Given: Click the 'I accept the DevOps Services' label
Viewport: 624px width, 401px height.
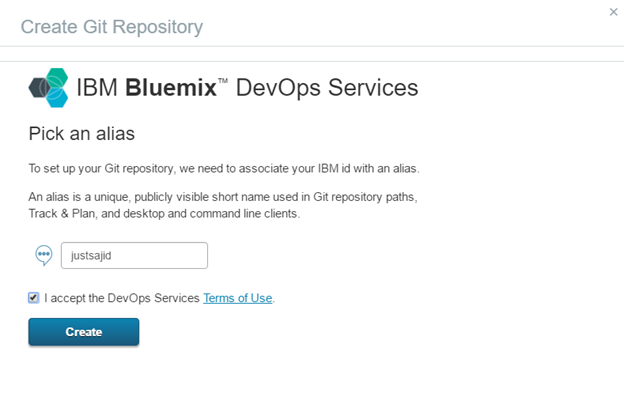Looking at the screenshot, I should pyautogui.click(x=122, y=298).
